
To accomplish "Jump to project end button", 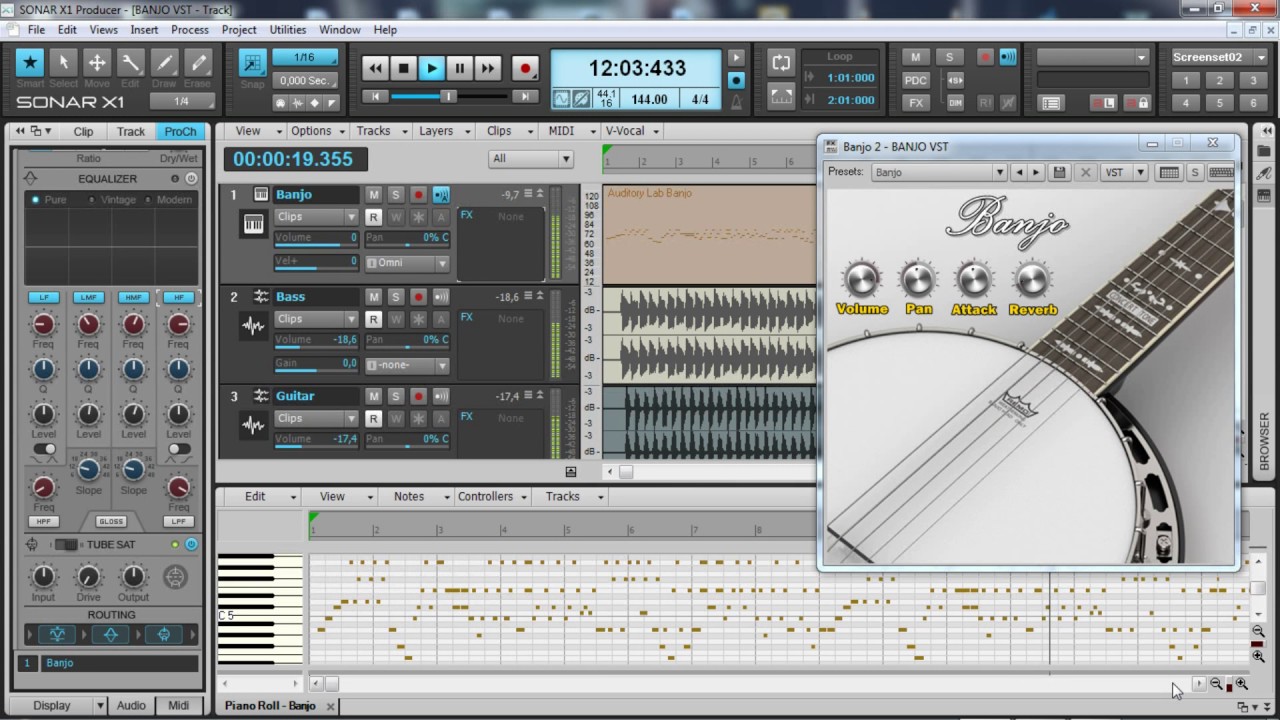I will [524, 96].
